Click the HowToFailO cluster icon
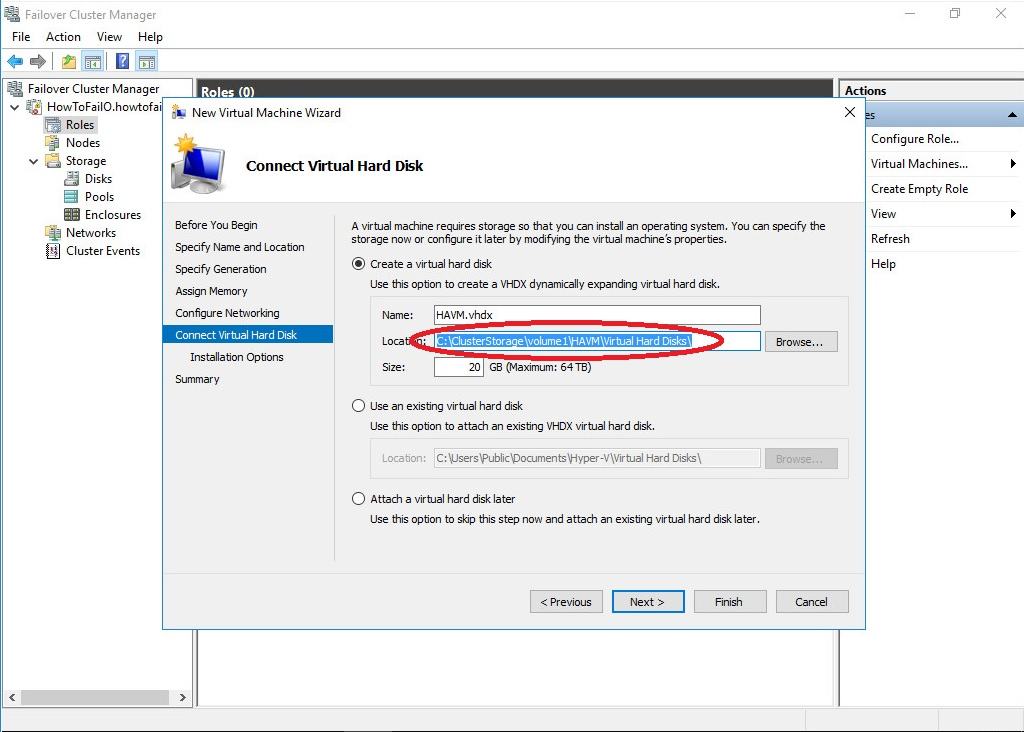The width and height of the screenshot is (1024, 732). click(34, 106)
